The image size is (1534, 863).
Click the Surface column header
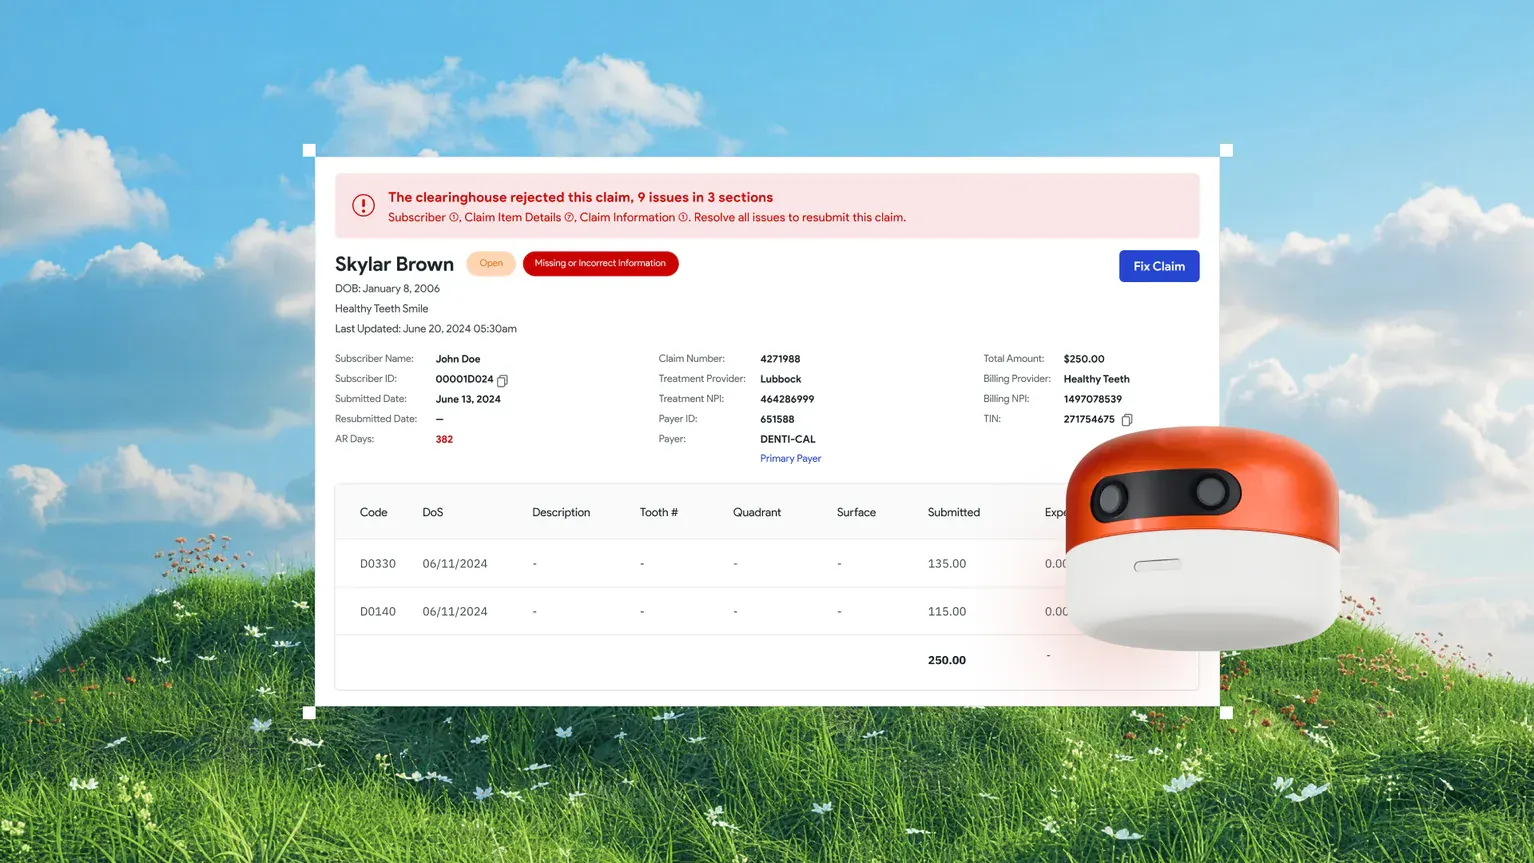pyautogui.click(x=856, y=512)
